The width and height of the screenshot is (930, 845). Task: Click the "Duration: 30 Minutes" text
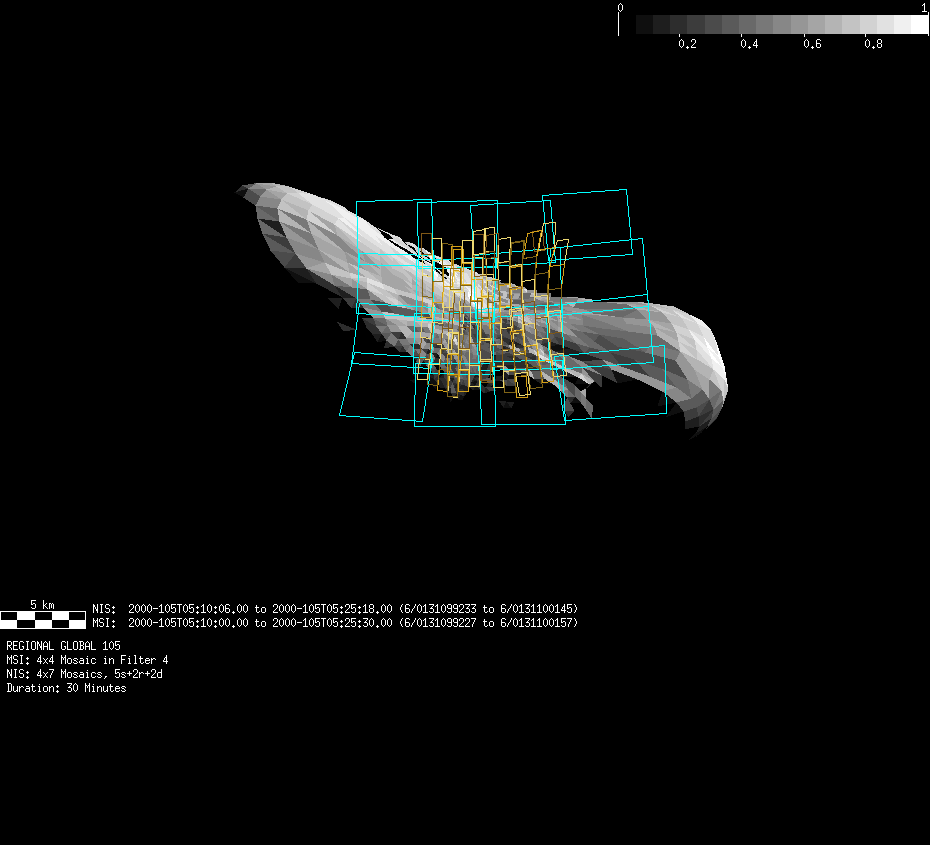66,688
